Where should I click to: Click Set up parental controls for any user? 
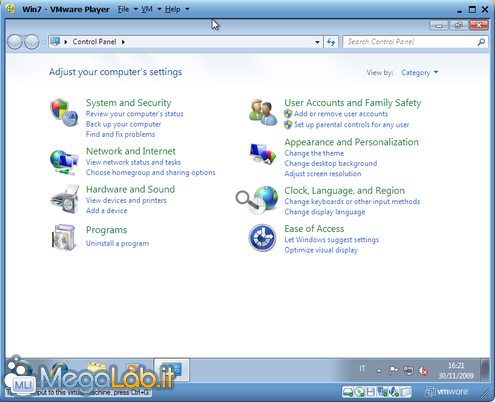click(351, 125)
